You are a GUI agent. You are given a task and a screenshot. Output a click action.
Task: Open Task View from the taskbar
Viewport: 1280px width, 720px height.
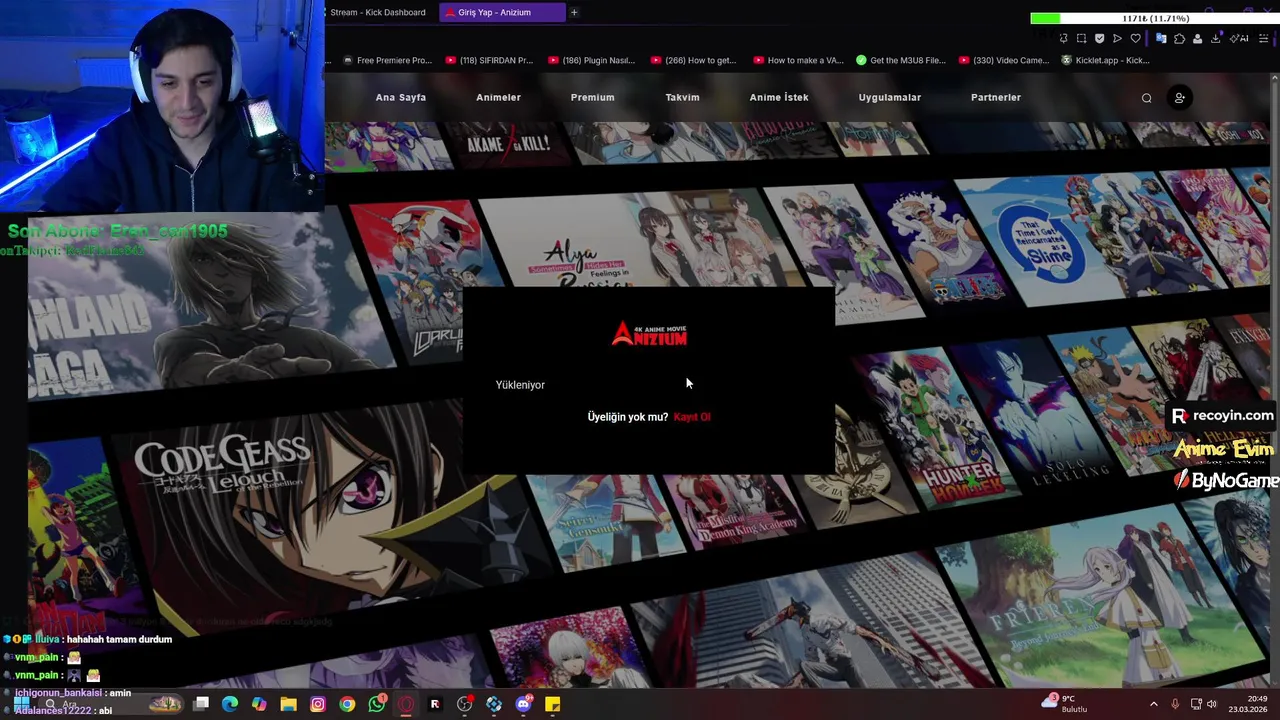pos(201,704)
